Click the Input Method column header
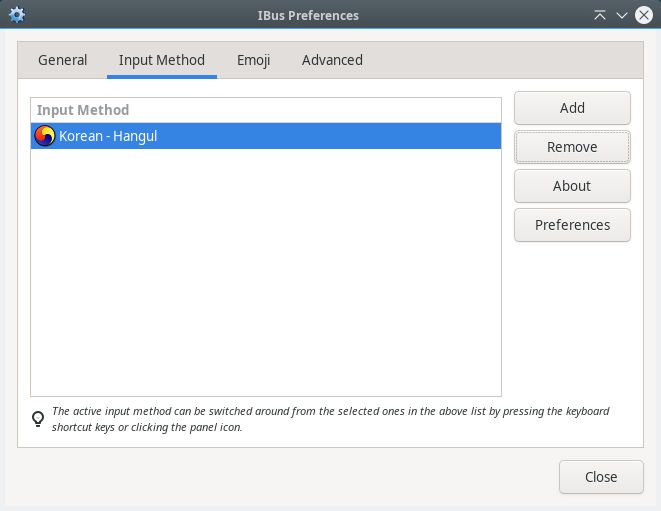 (x=266, y=110)
